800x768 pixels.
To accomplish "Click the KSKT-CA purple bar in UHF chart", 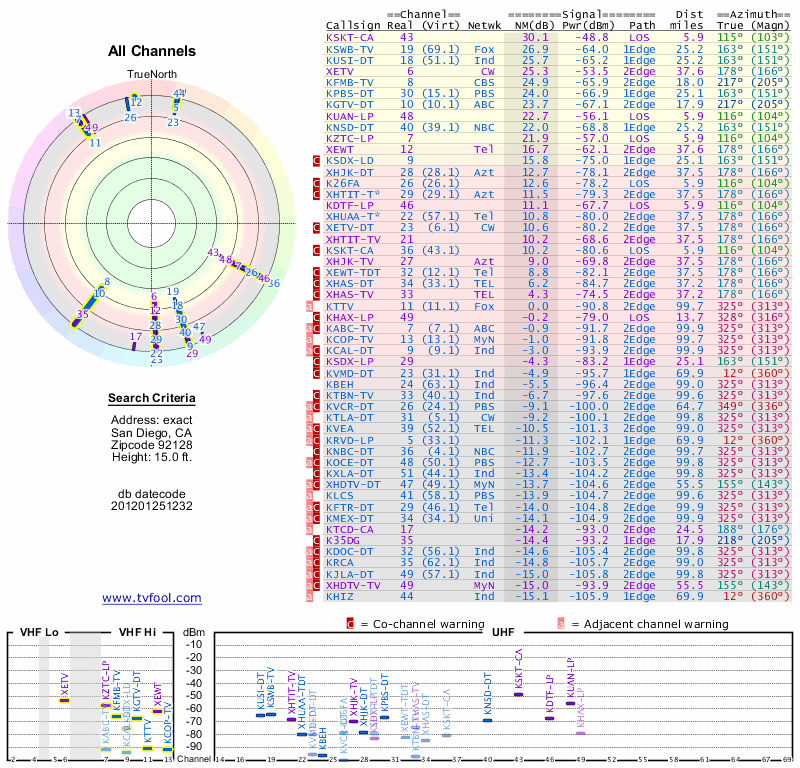I will [x=518, y=693].
